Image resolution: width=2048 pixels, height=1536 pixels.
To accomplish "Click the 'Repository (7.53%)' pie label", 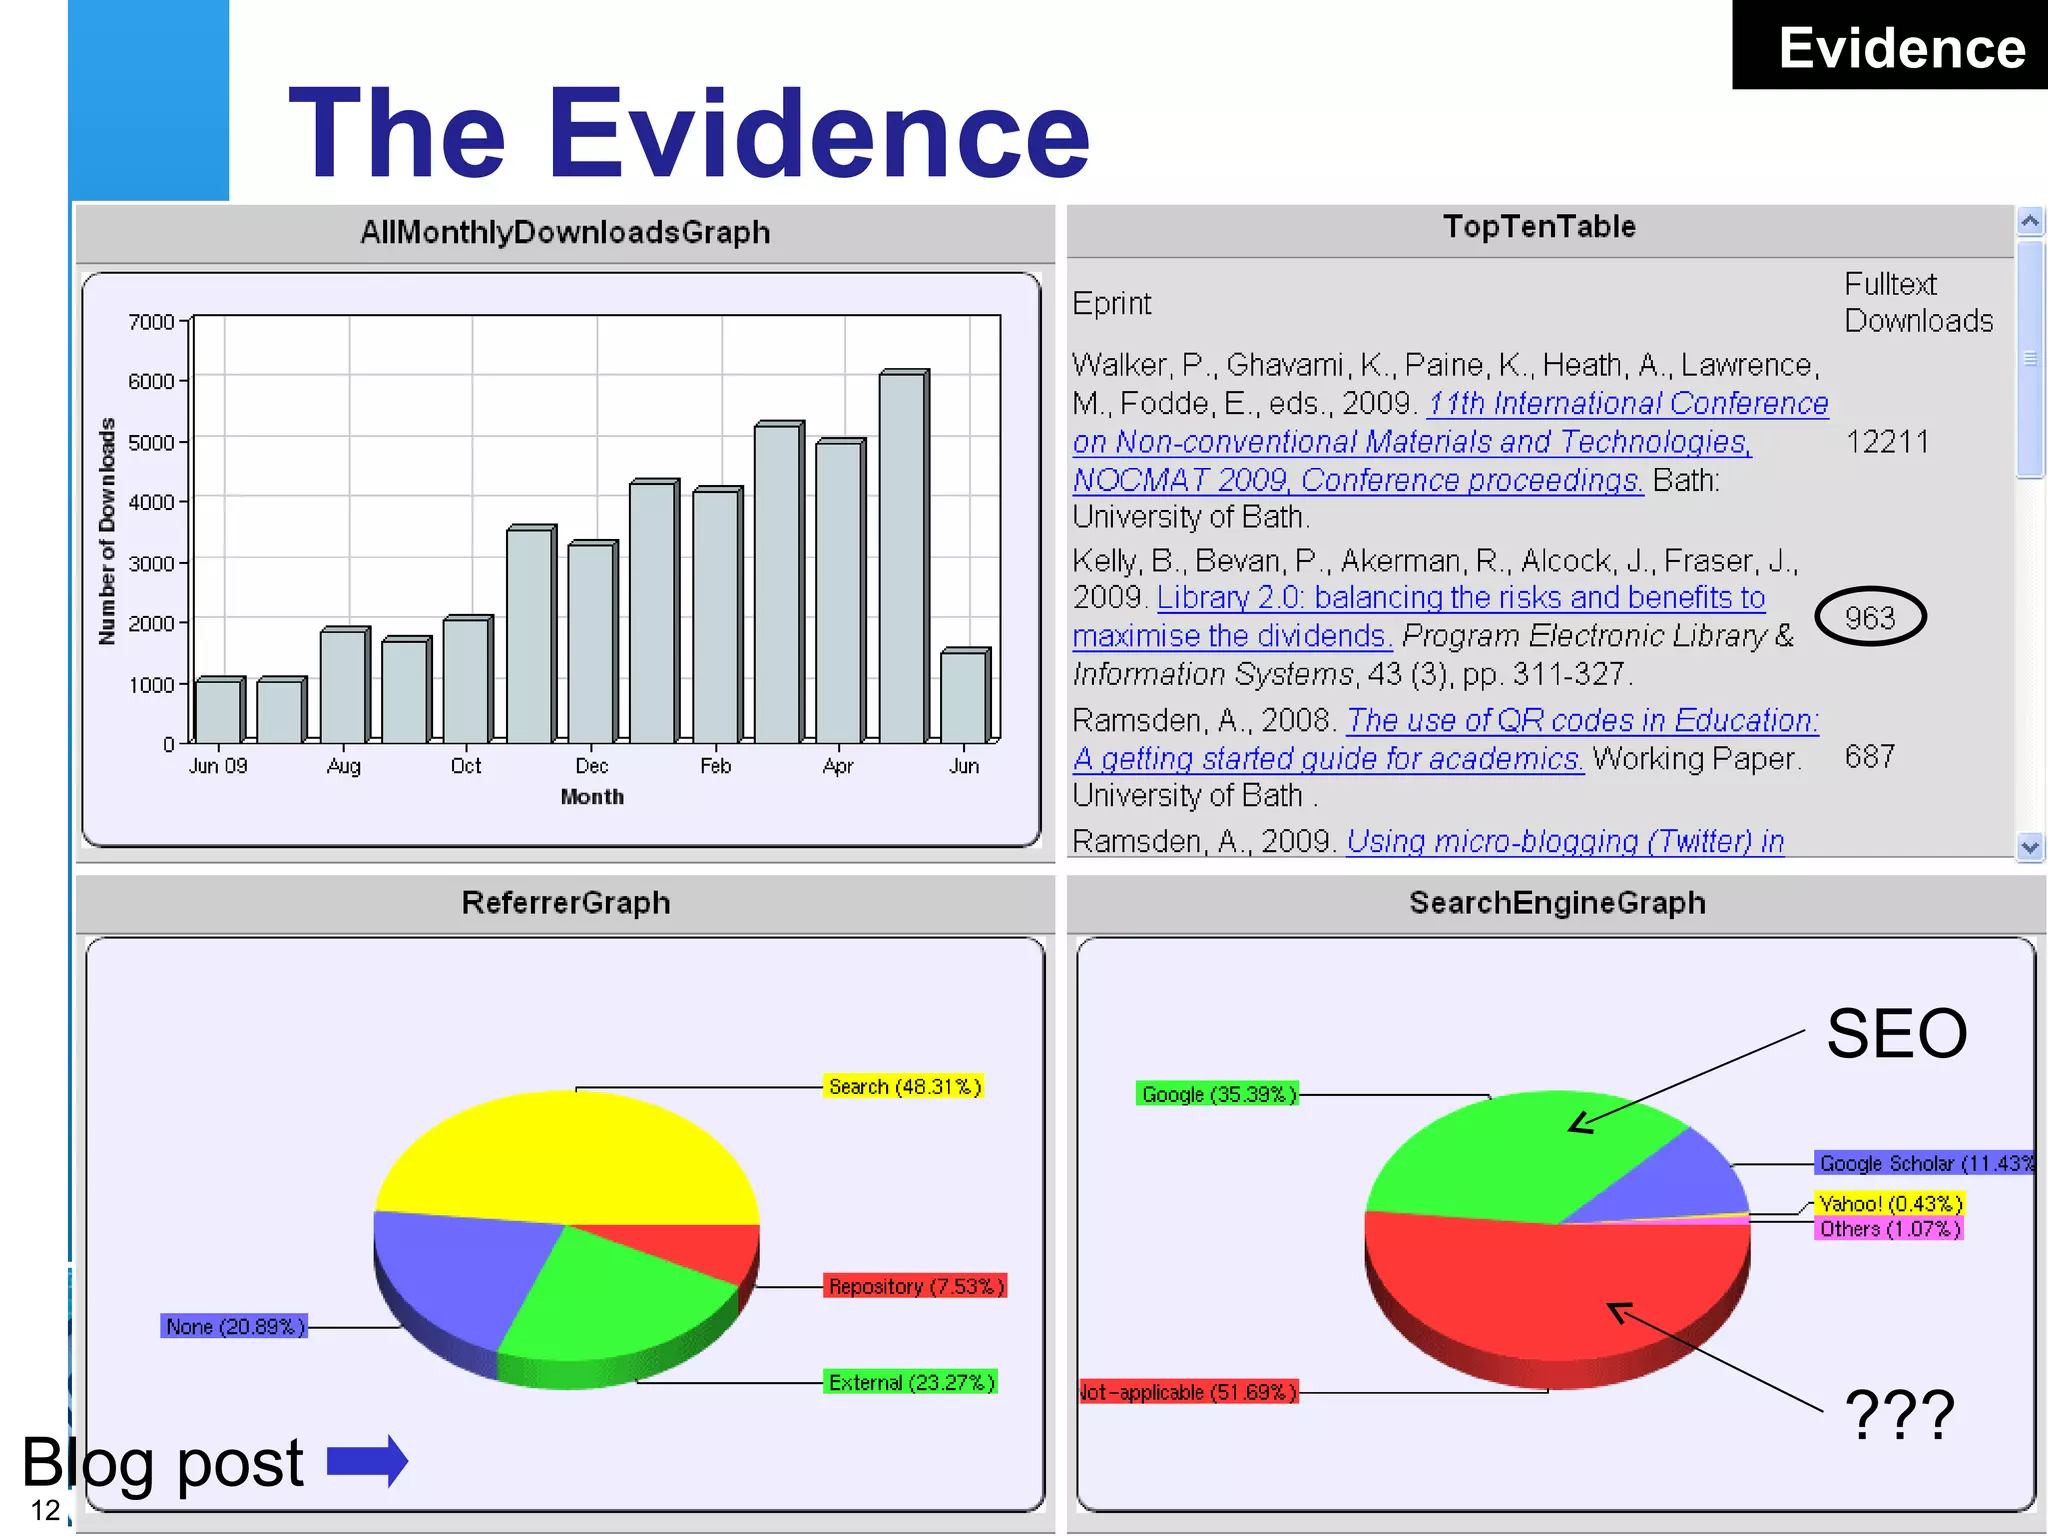I will 915,1286.
